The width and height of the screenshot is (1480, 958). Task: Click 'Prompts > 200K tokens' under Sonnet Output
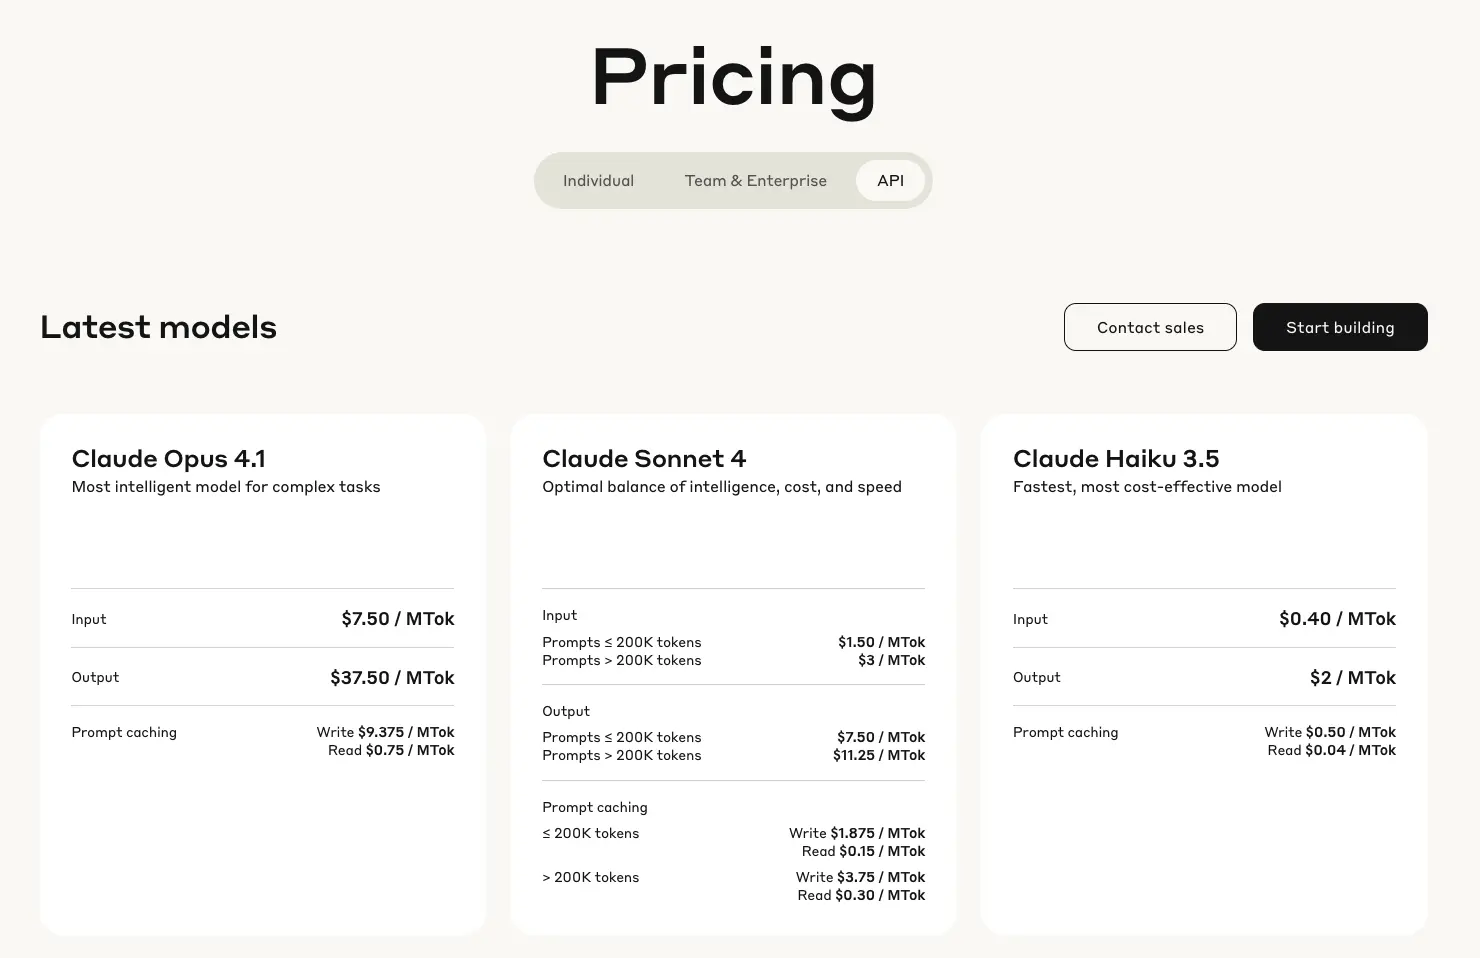point(622,755)
